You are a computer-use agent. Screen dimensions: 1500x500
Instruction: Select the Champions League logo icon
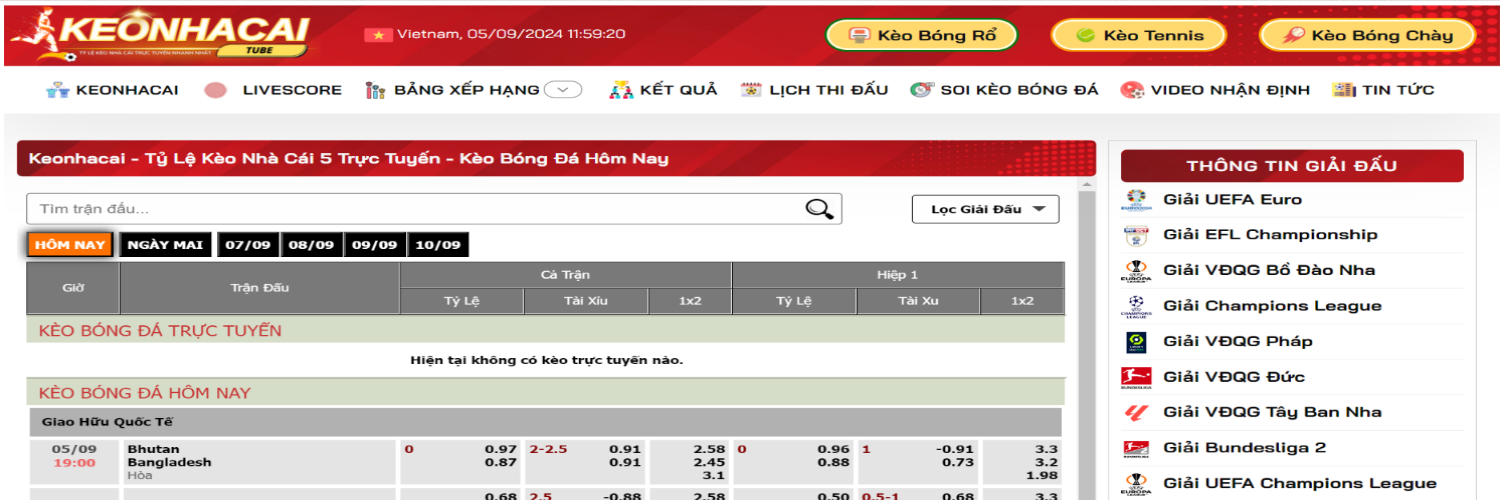[x=1137, y=306]
